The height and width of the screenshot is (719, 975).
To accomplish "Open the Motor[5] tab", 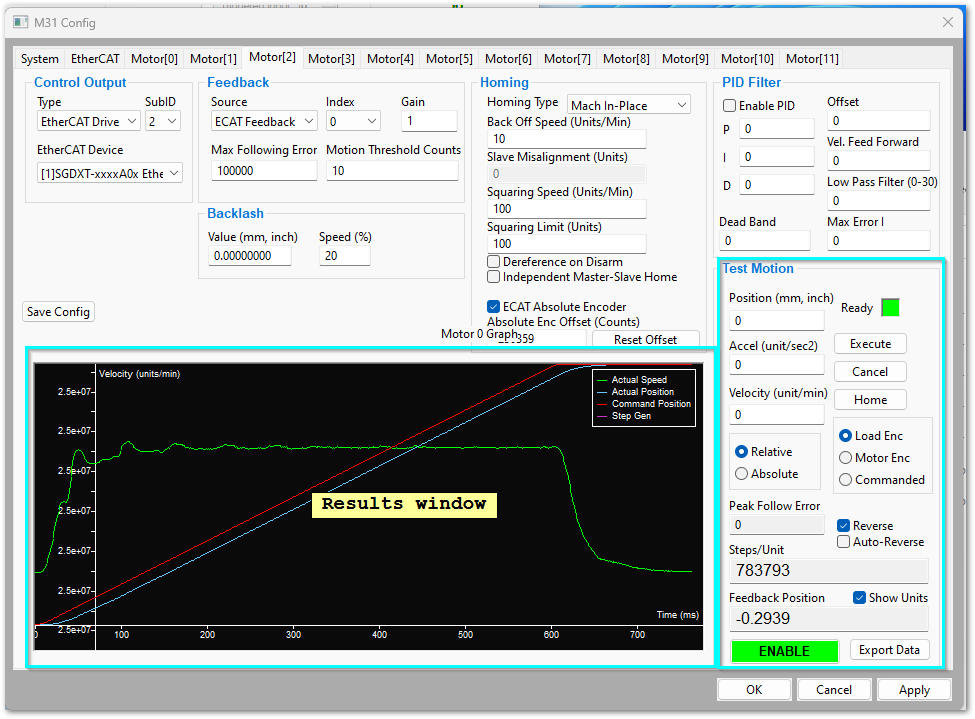I will (x=449, y=59).
